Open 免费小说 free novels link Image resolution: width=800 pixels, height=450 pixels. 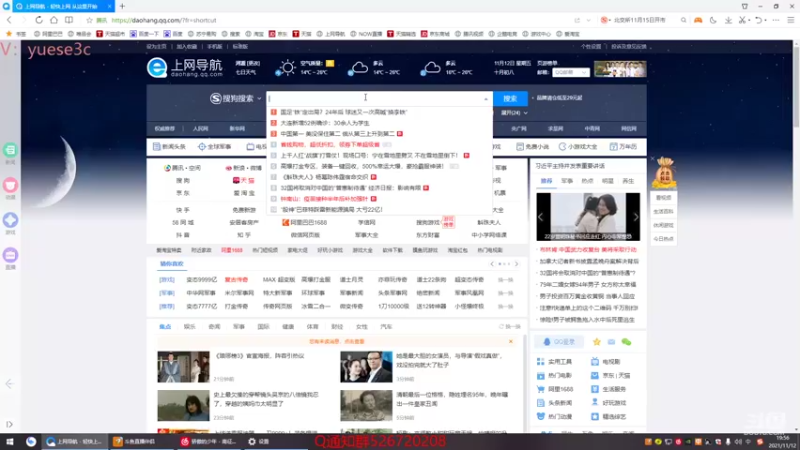pyautogui.click(x=532, y=147)
